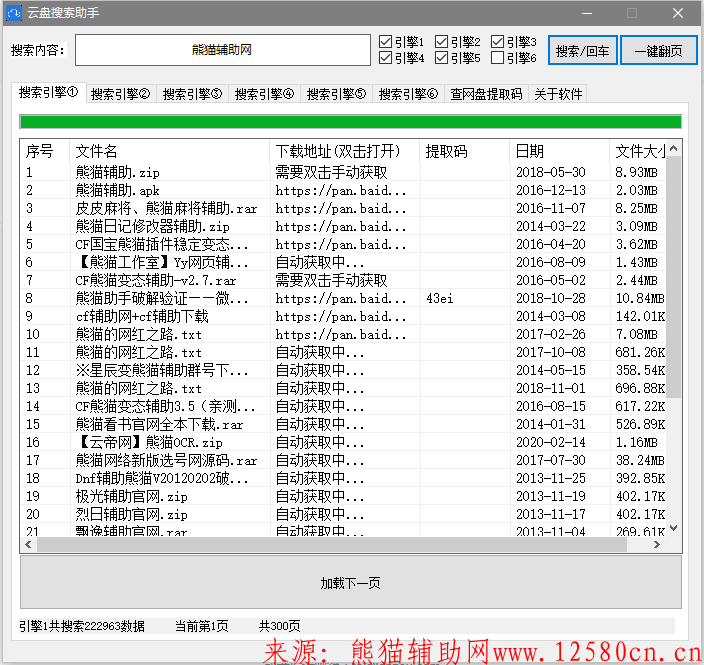Toggle the 引擎2 checkbox
This screenshot has width=704, height=665.
point(442,42)
